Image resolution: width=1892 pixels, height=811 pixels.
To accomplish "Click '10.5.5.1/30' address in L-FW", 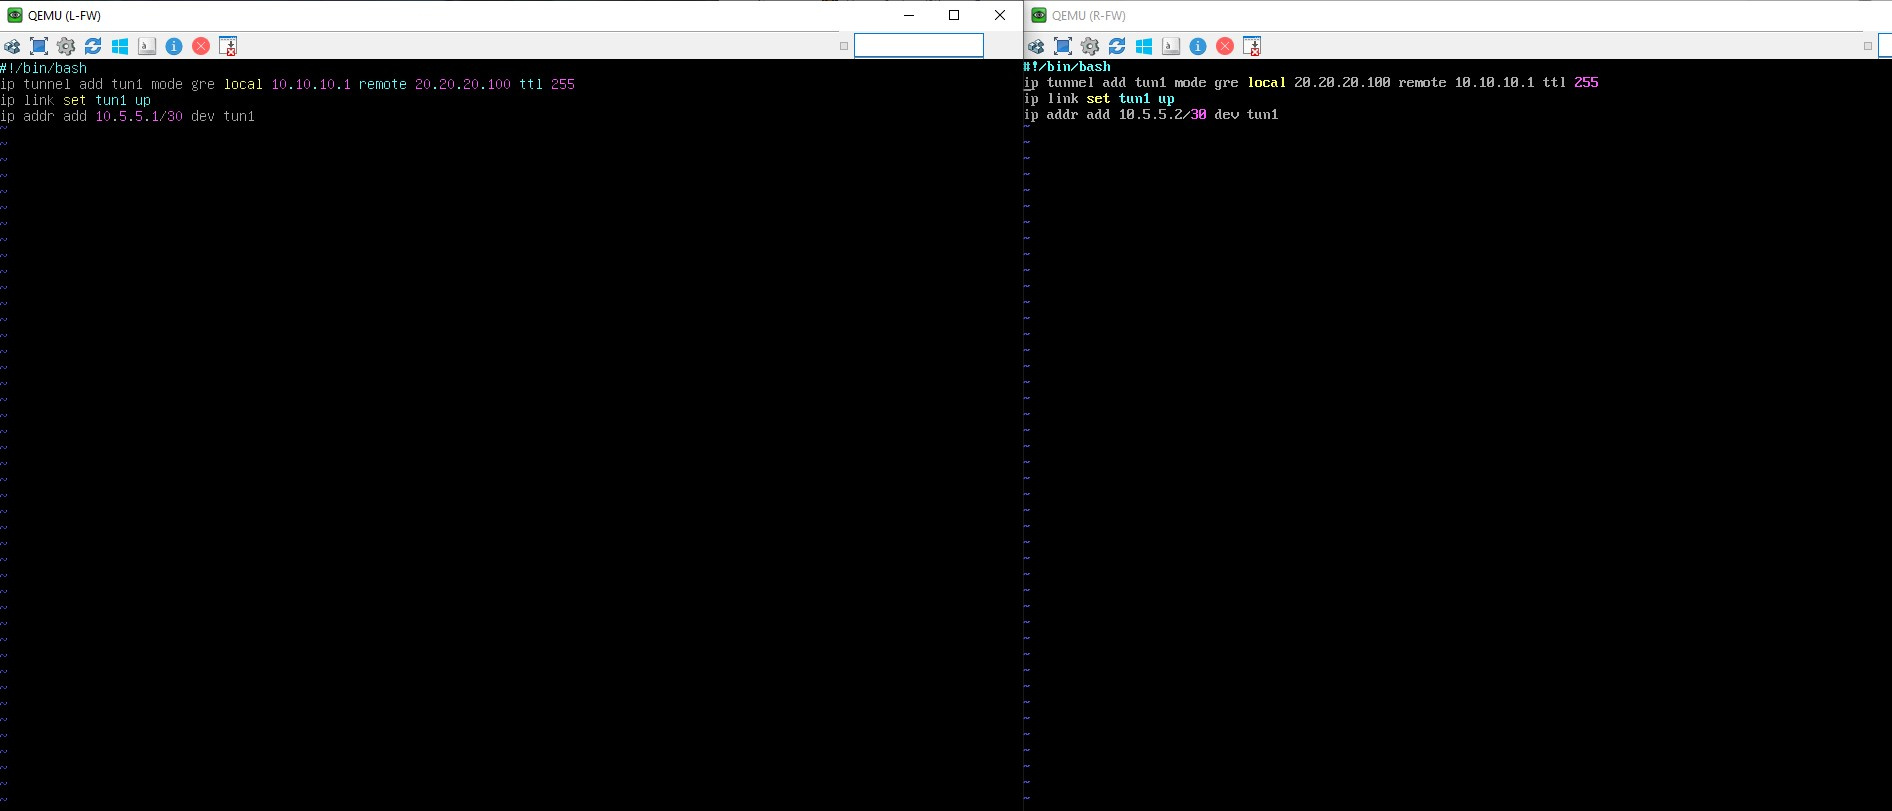I will (x=139, y=116).
